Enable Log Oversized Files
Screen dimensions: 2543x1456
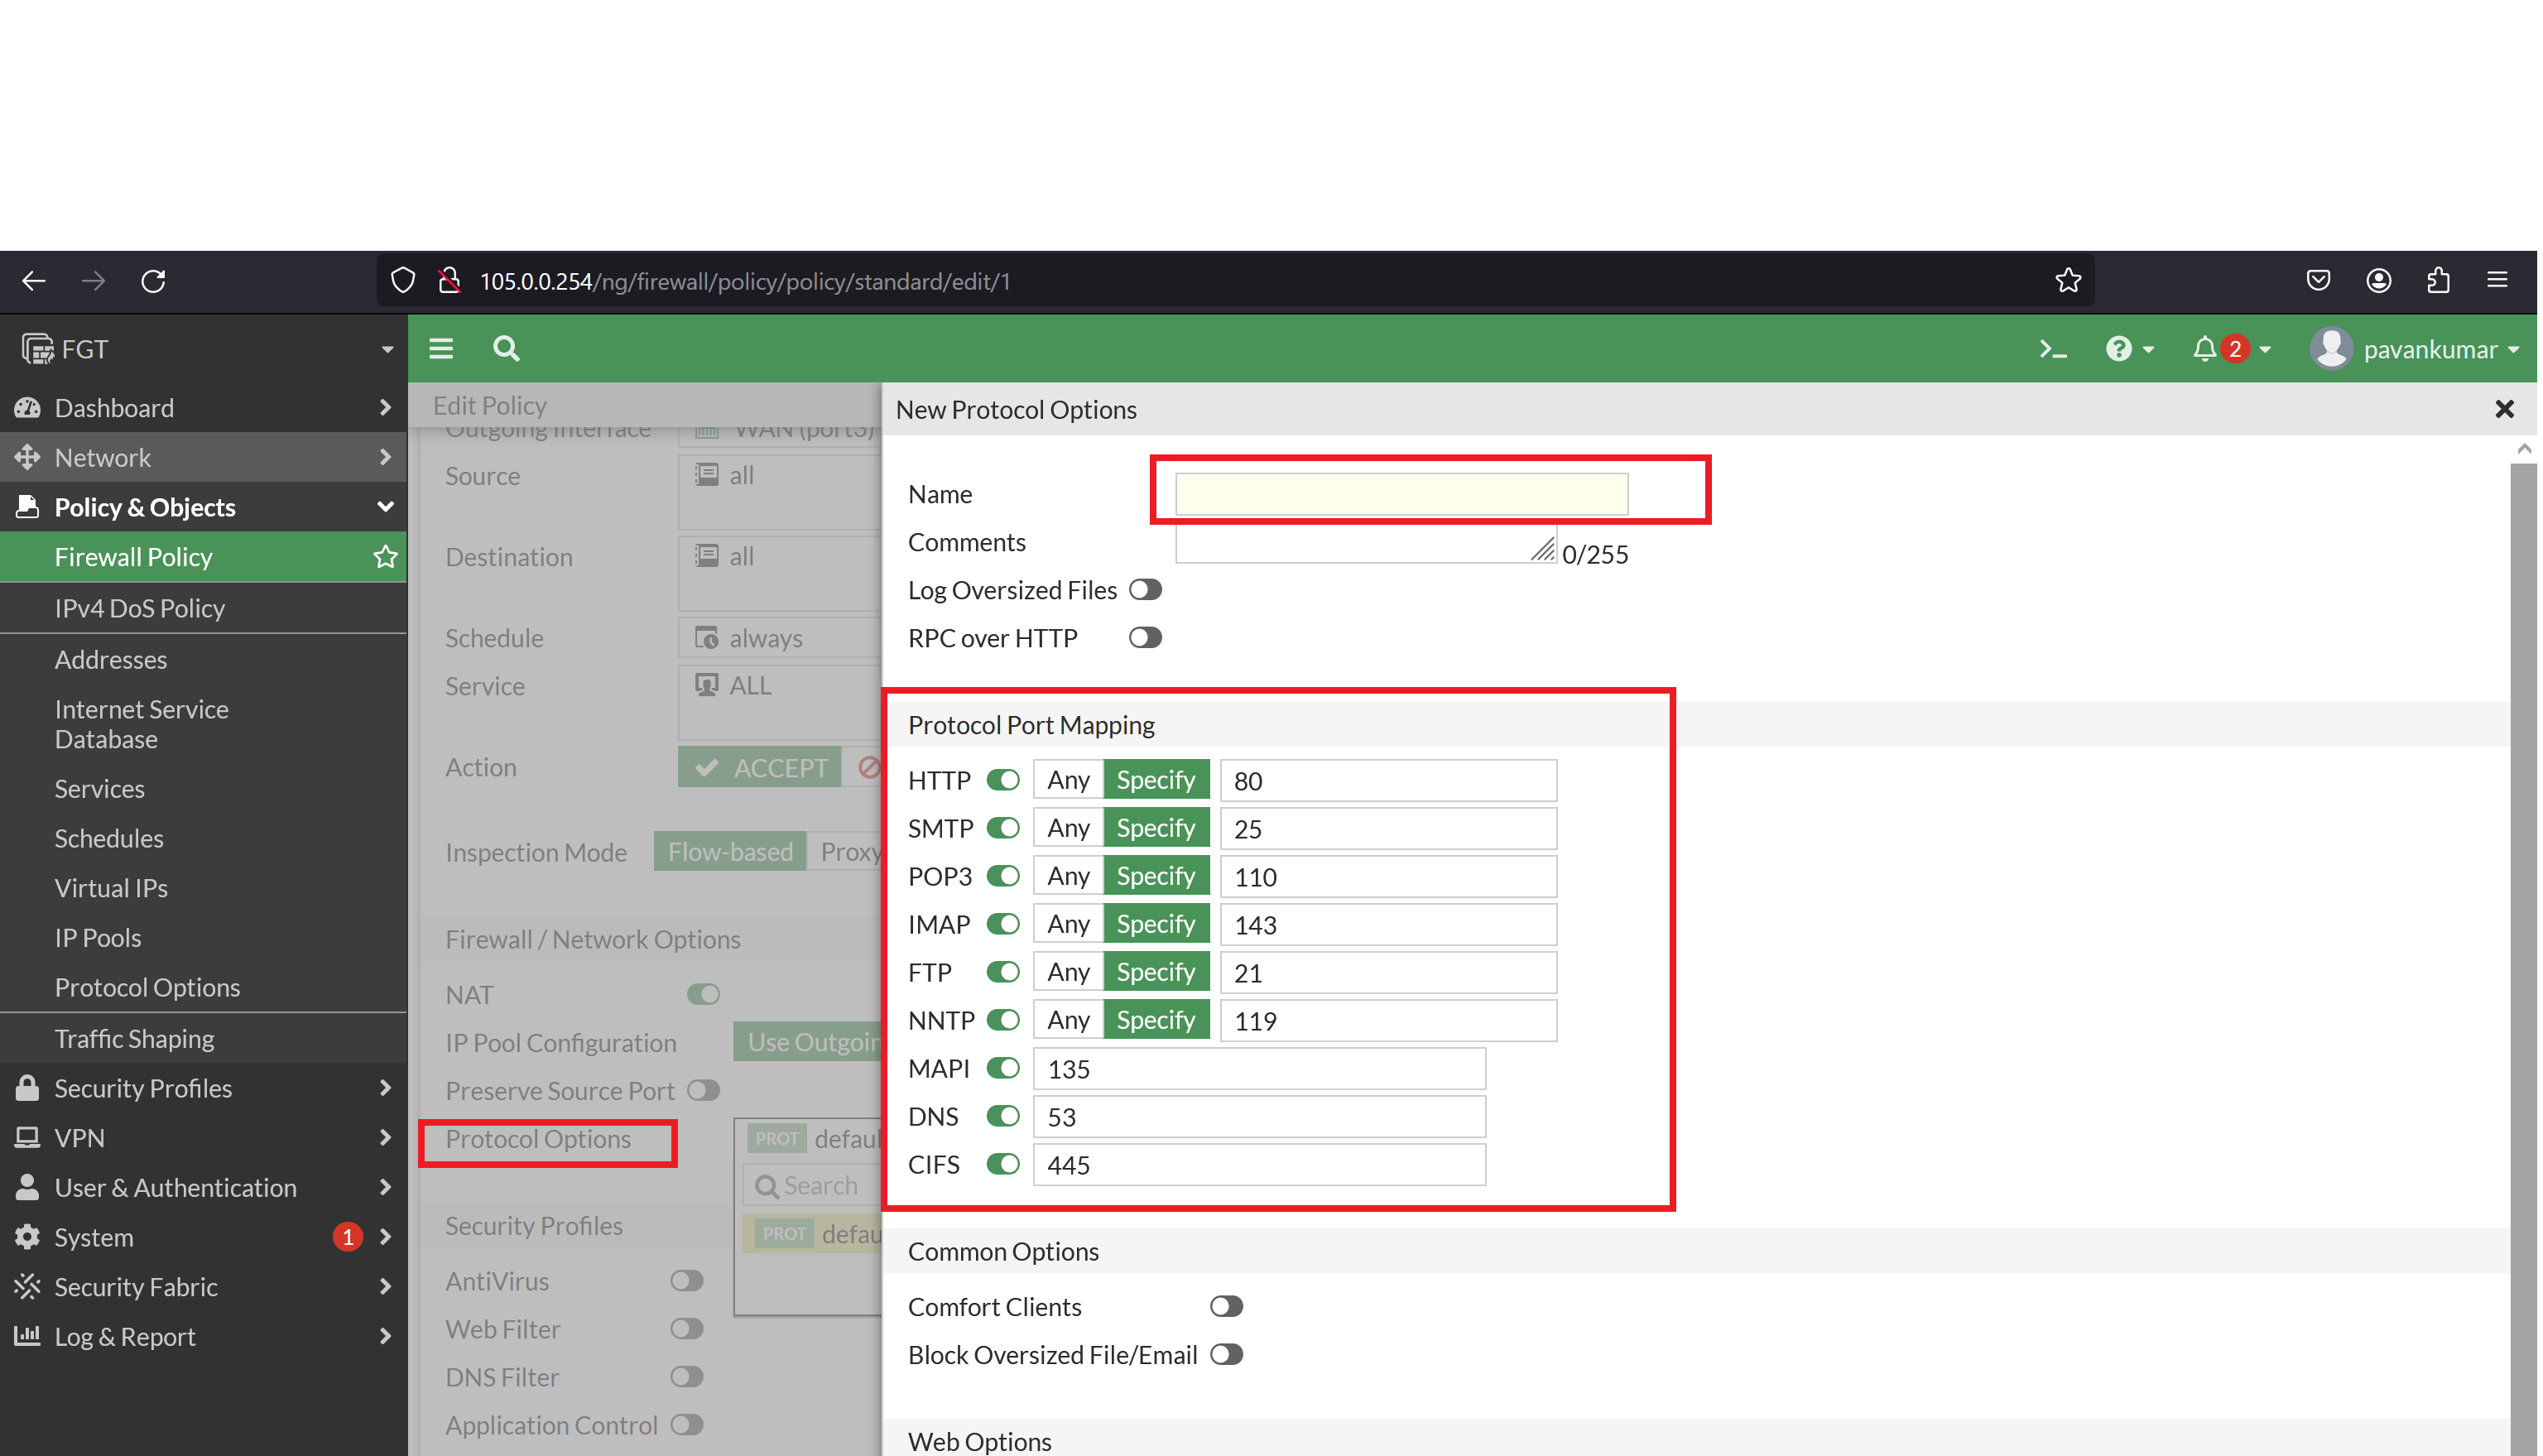click(x=1146, y=590)
